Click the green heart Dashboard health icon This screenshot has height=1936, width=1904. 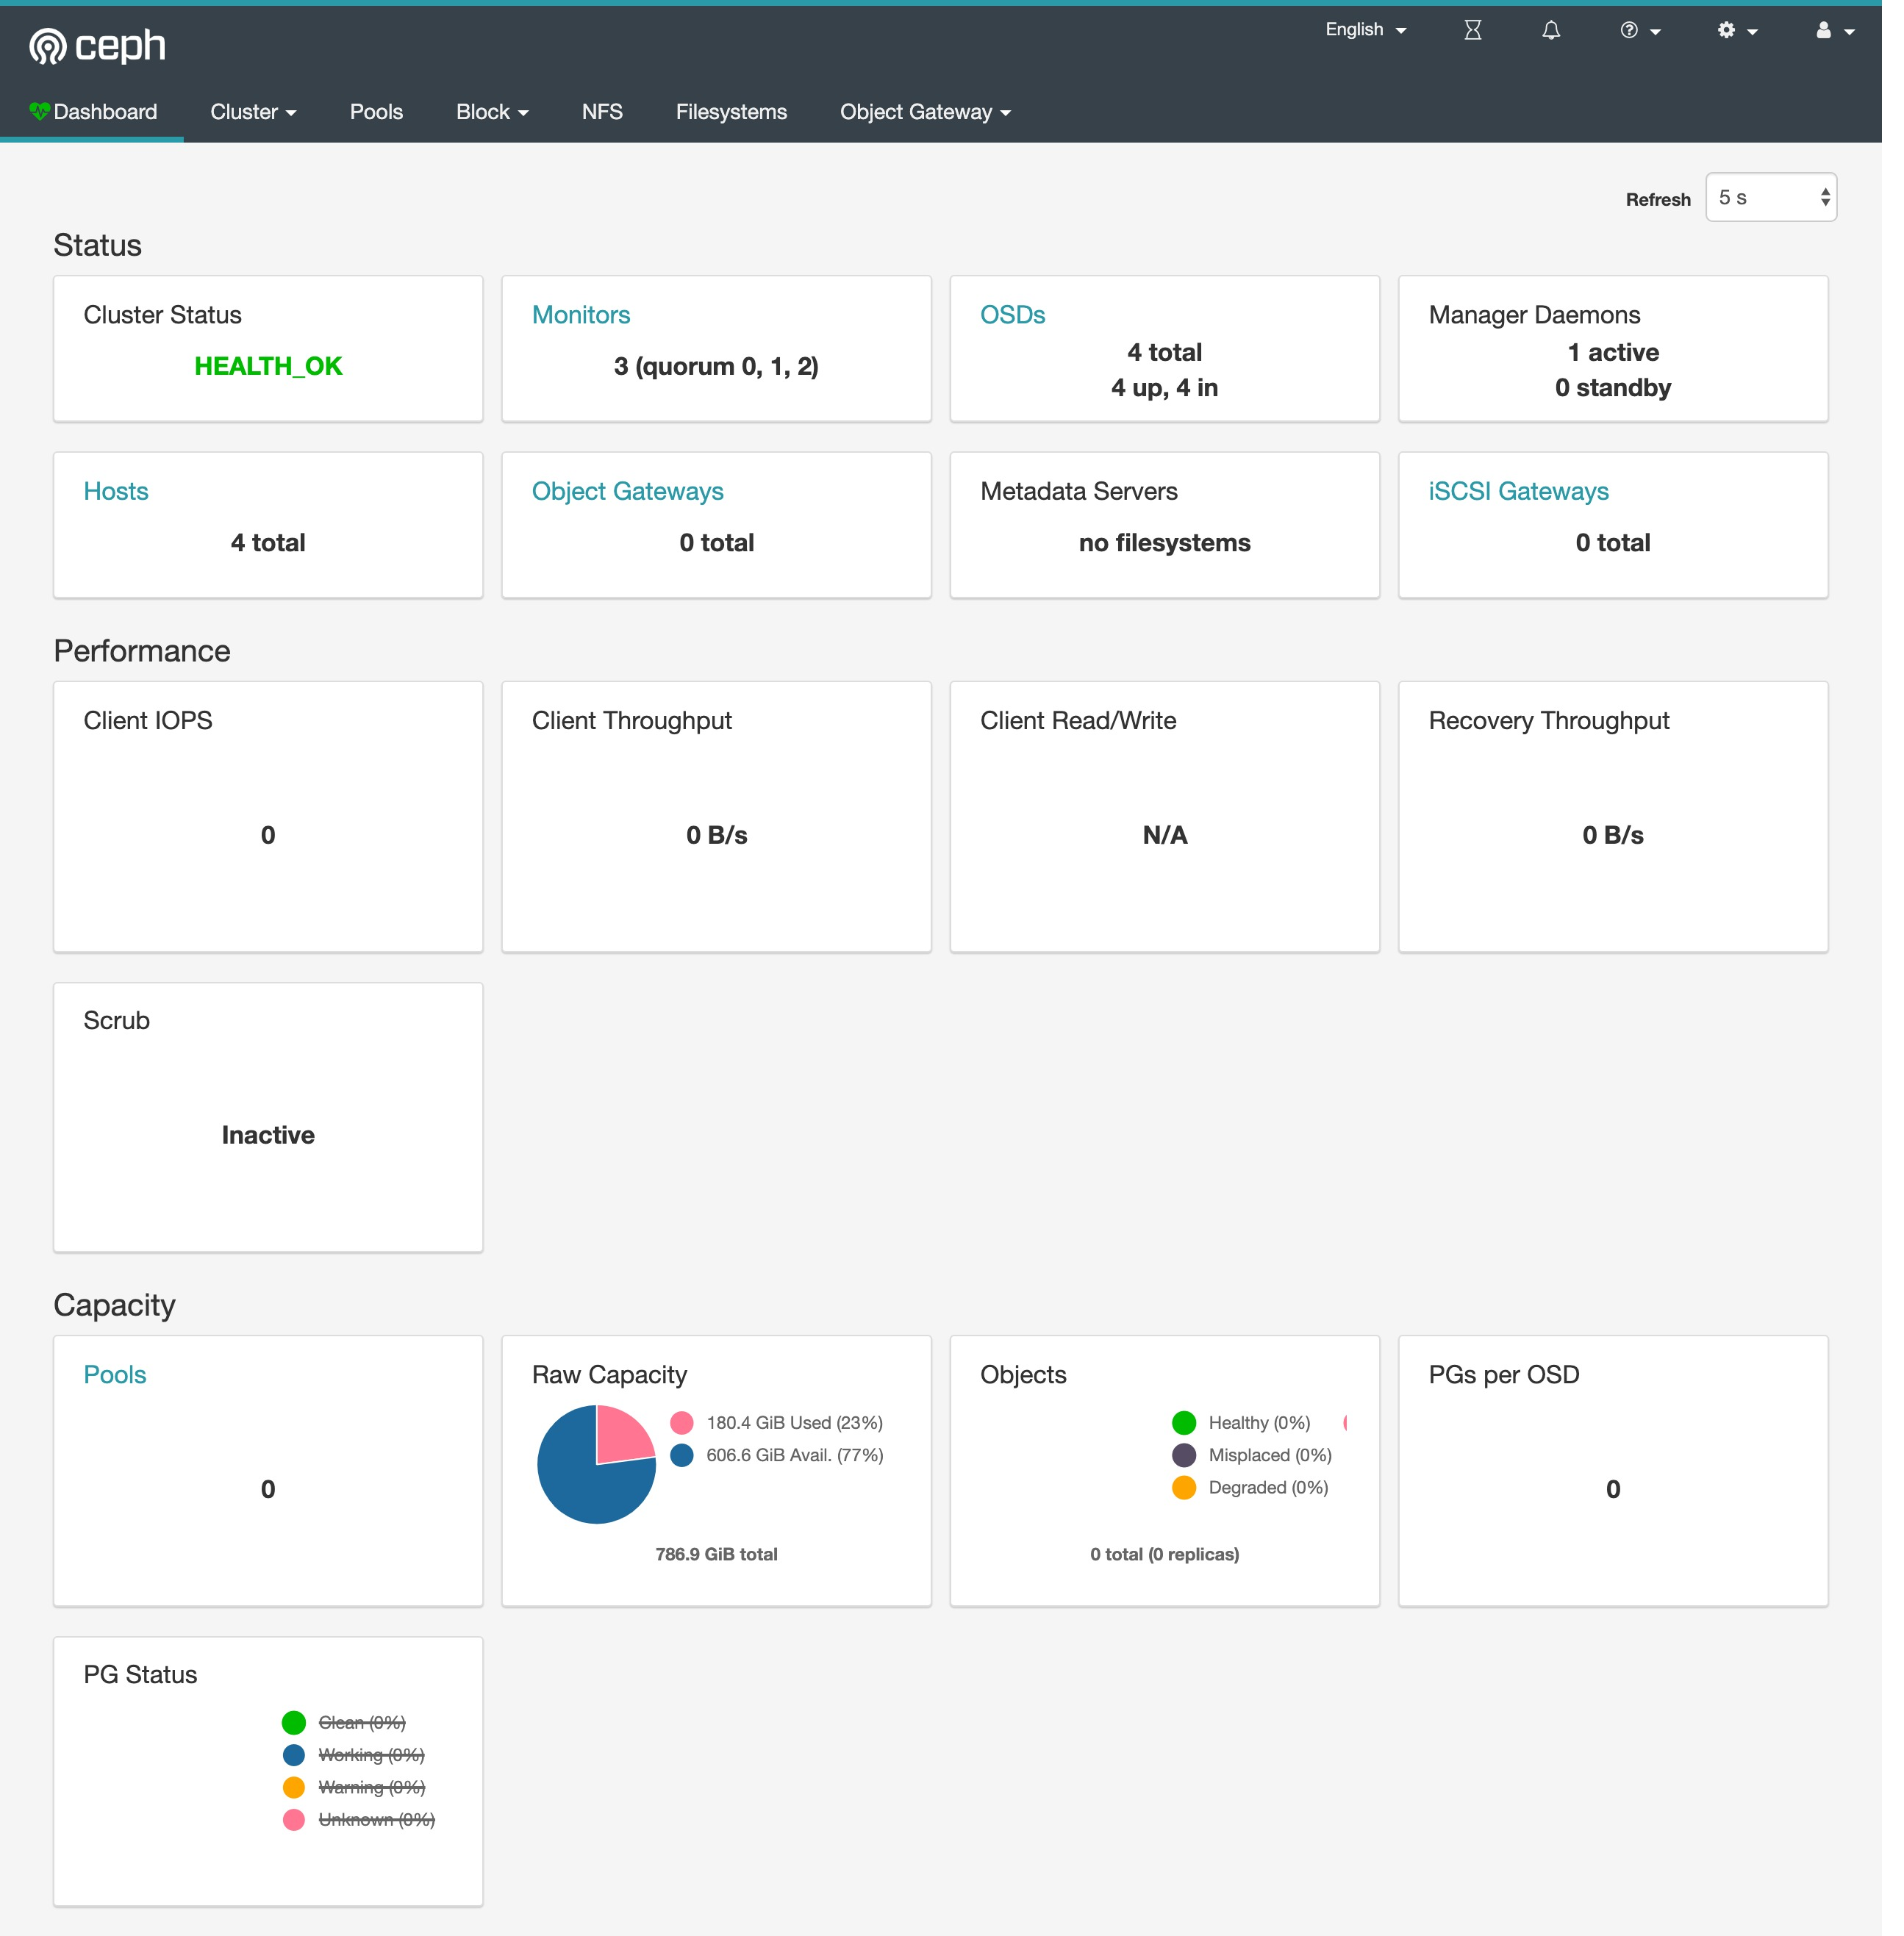pyautogui.click(x=39, y=111)
